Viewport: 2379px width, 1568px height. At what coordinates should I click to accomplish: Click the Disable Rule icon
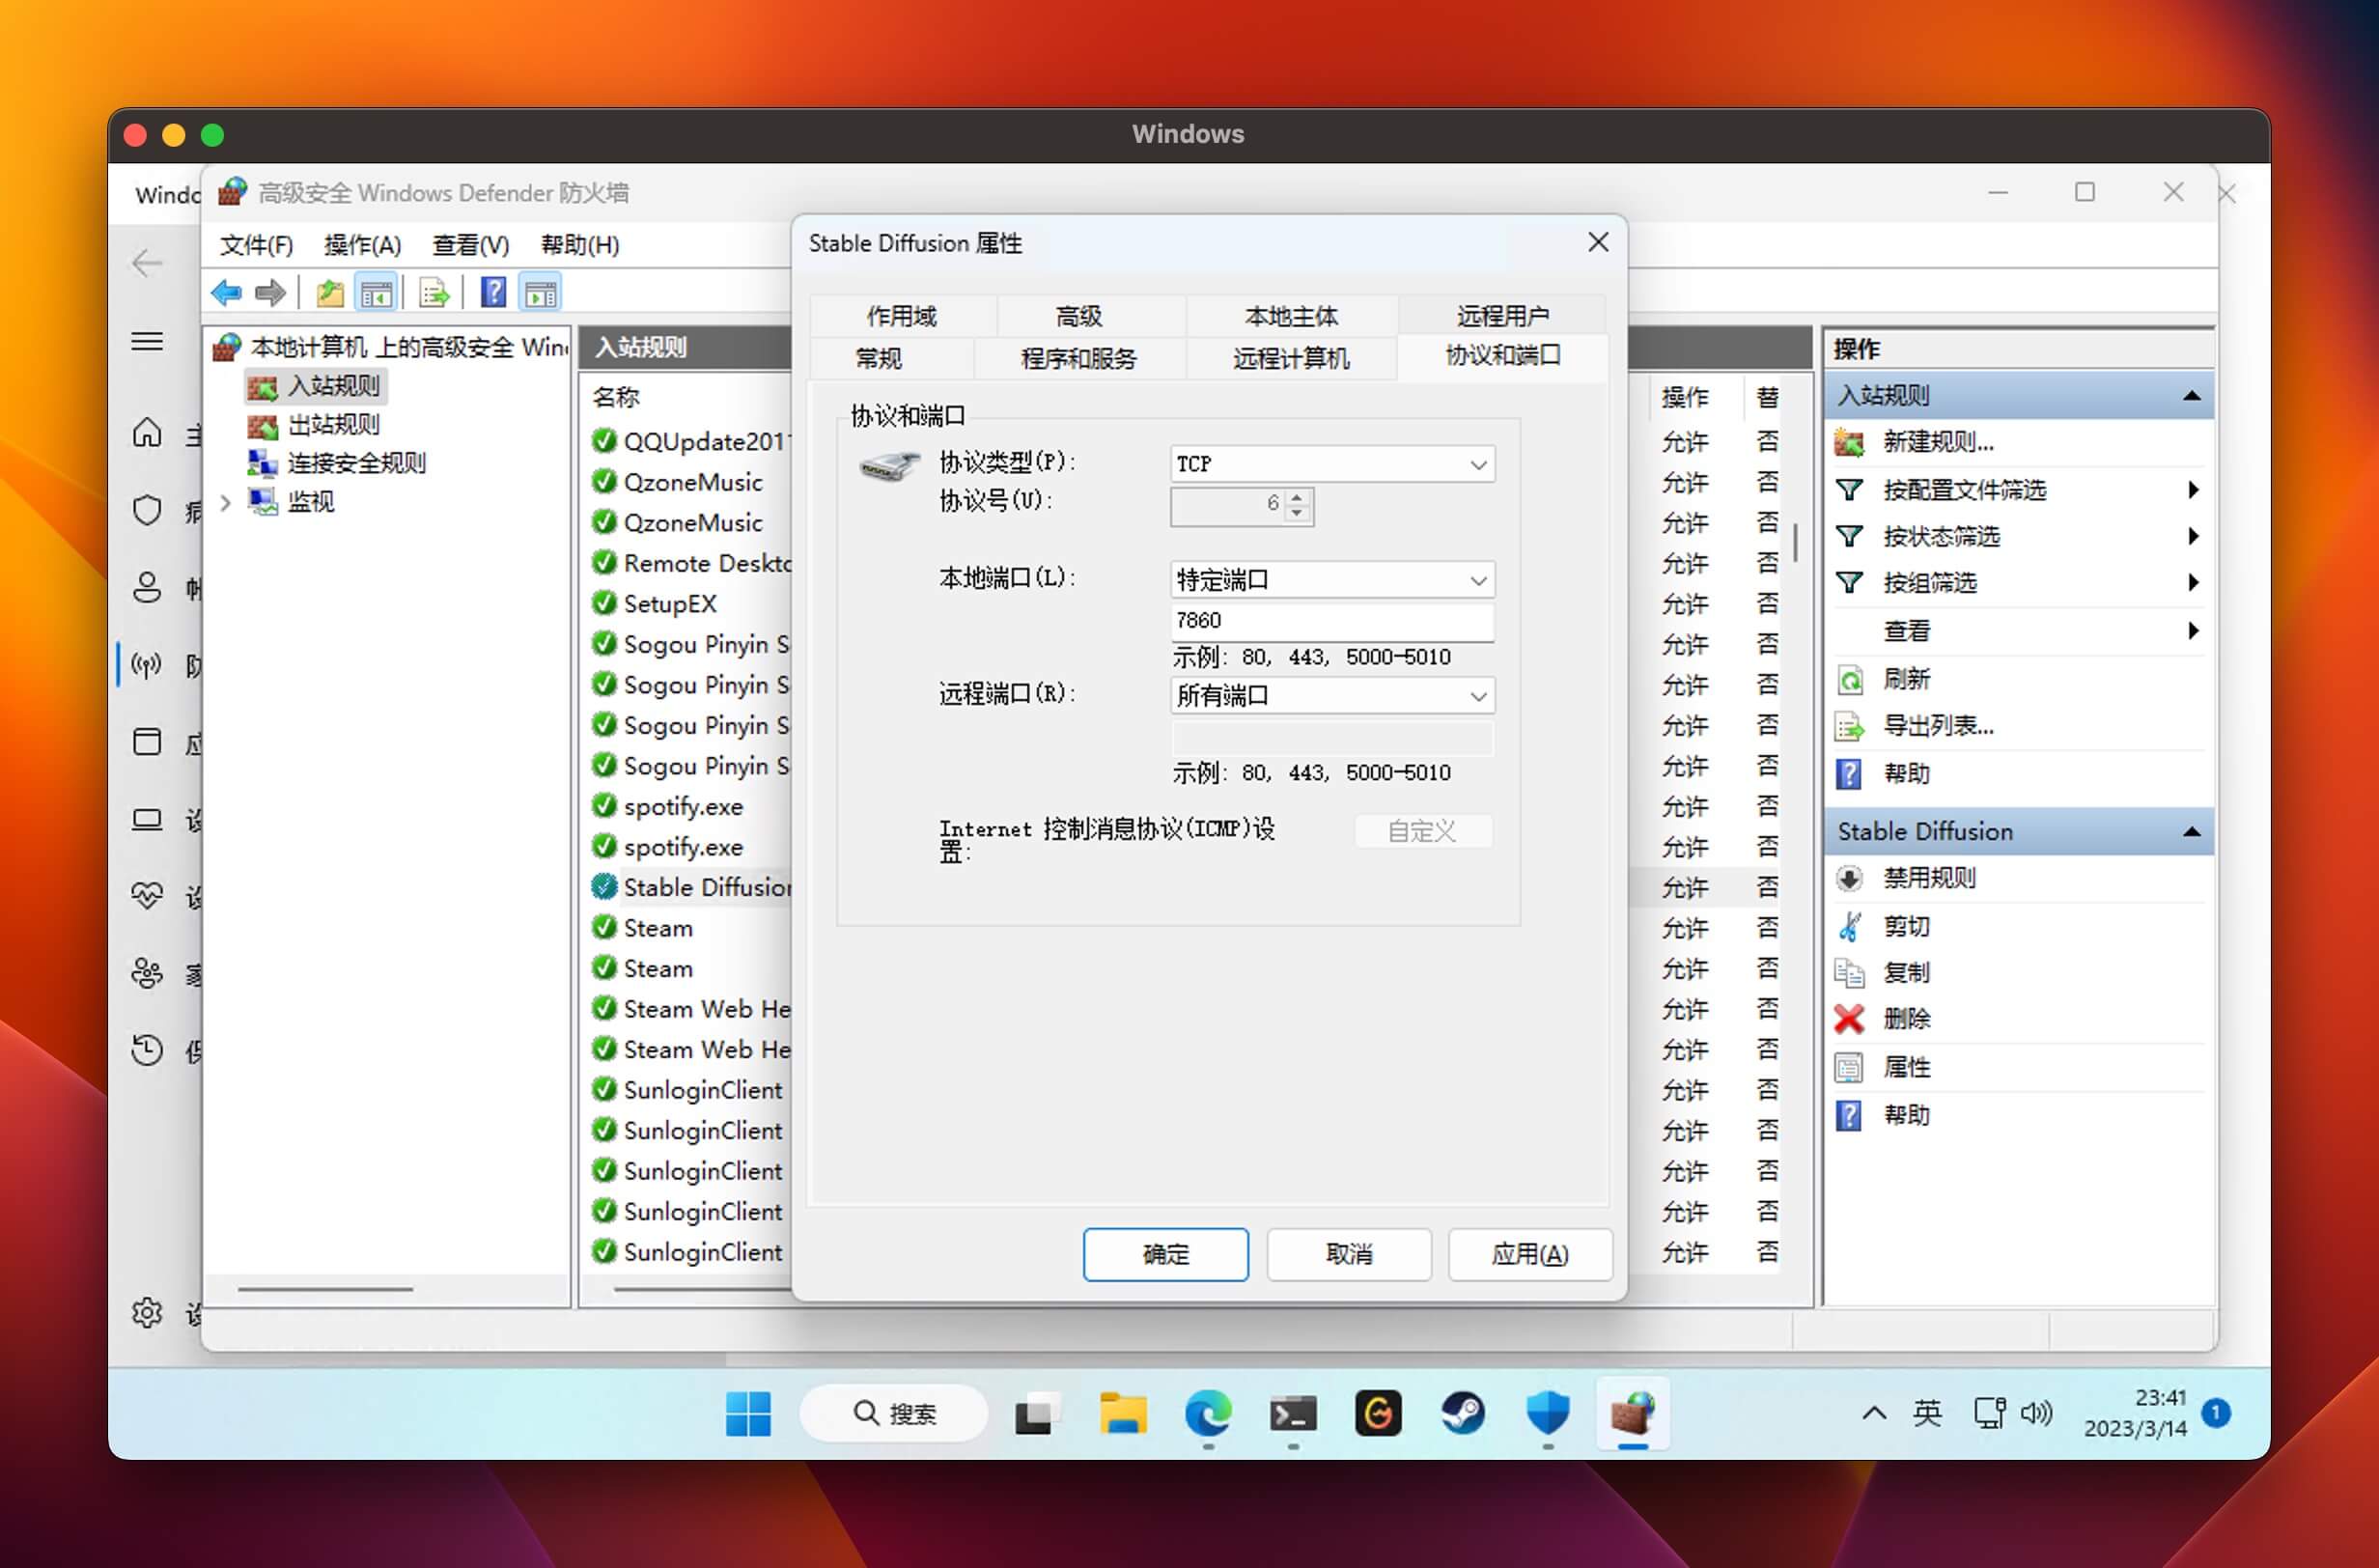(1849, 878)
